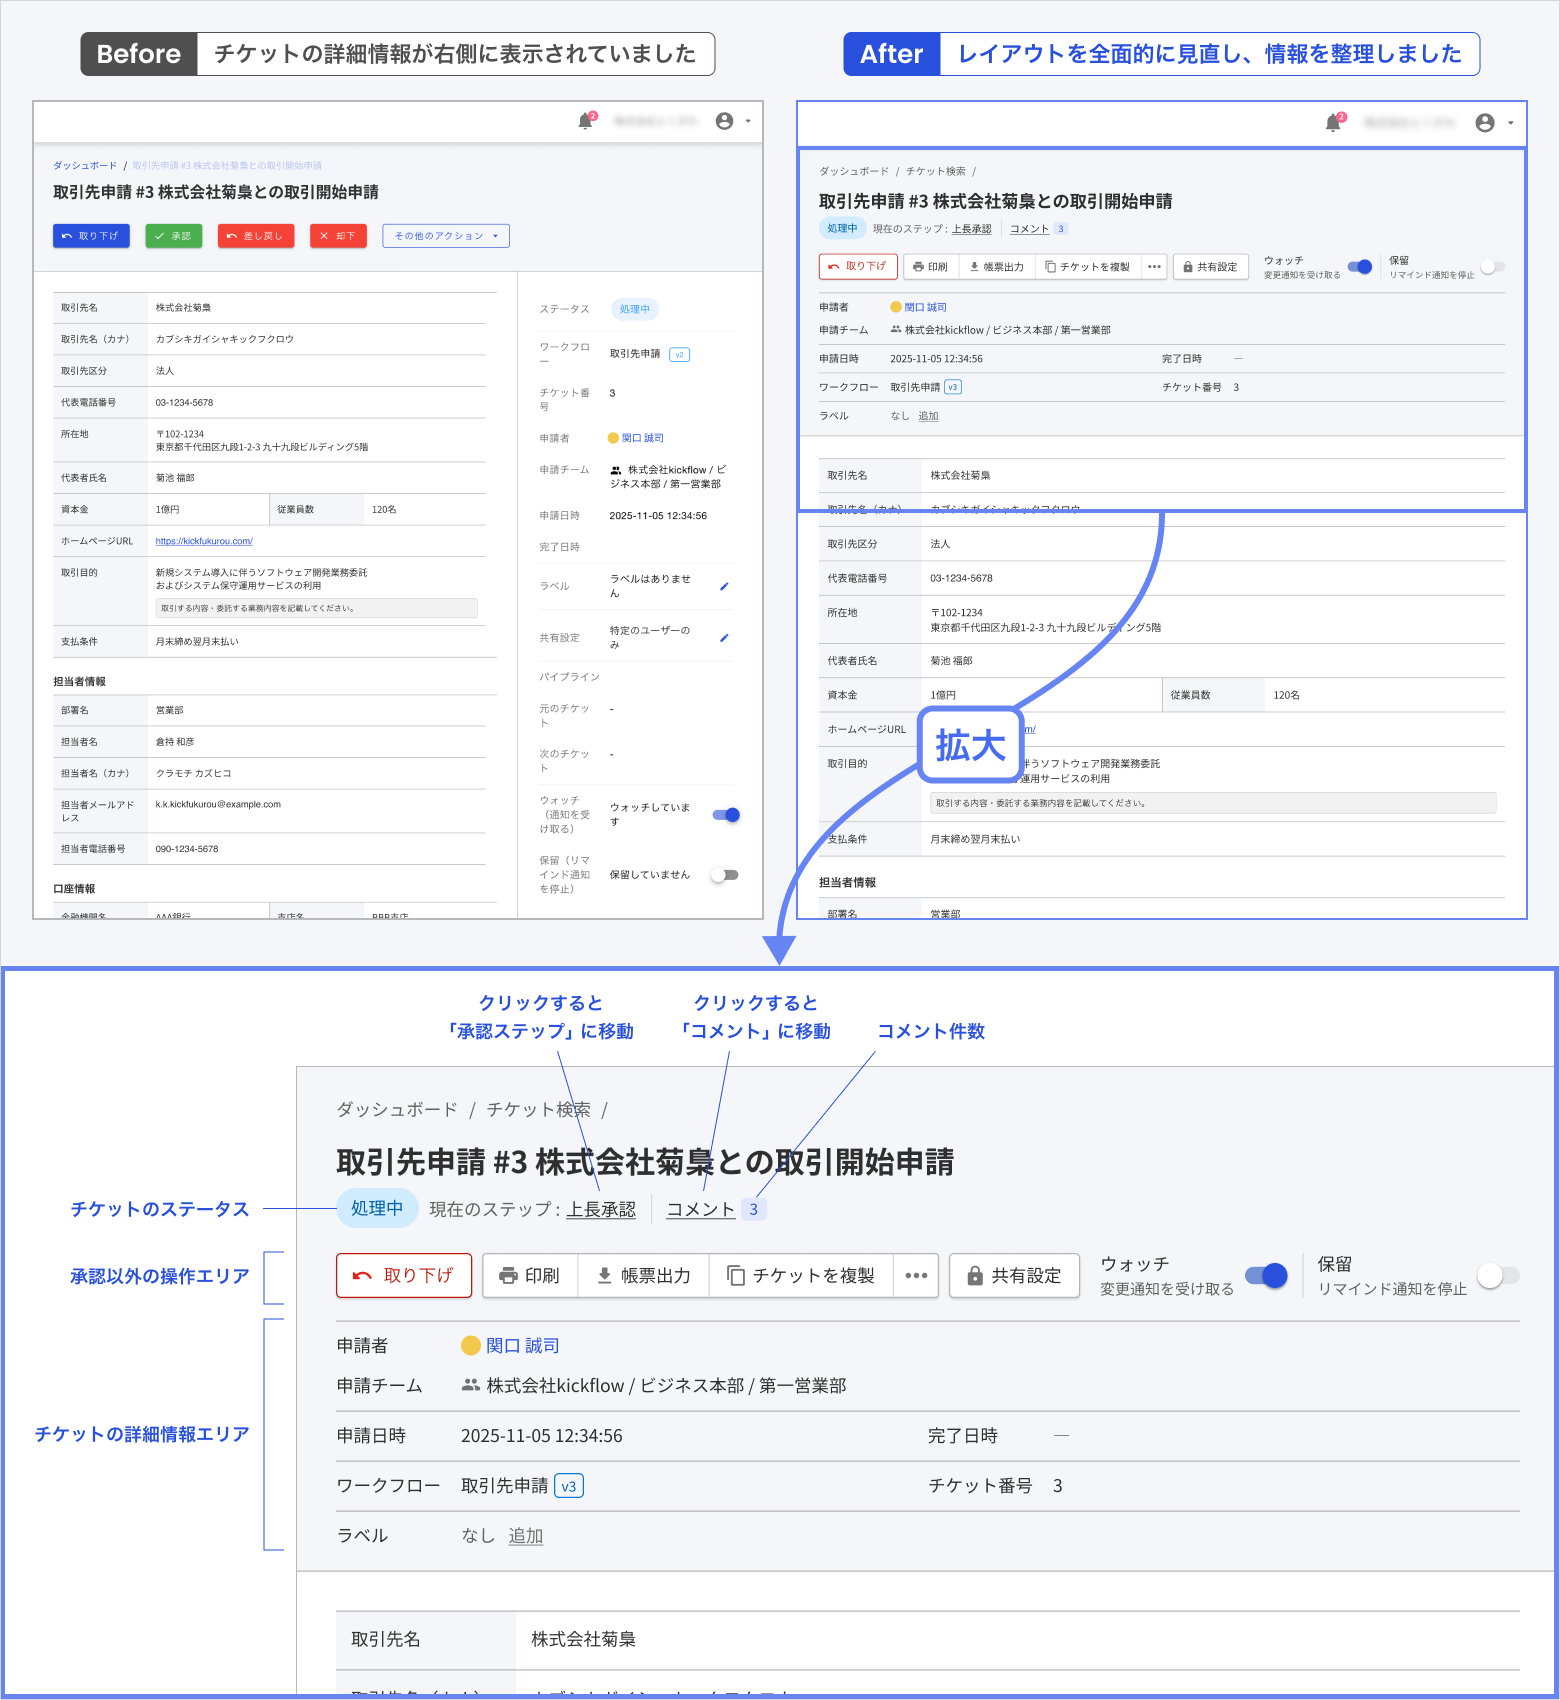Open https://kickfukurou.com/ link in Before panel

pos(204,541)
